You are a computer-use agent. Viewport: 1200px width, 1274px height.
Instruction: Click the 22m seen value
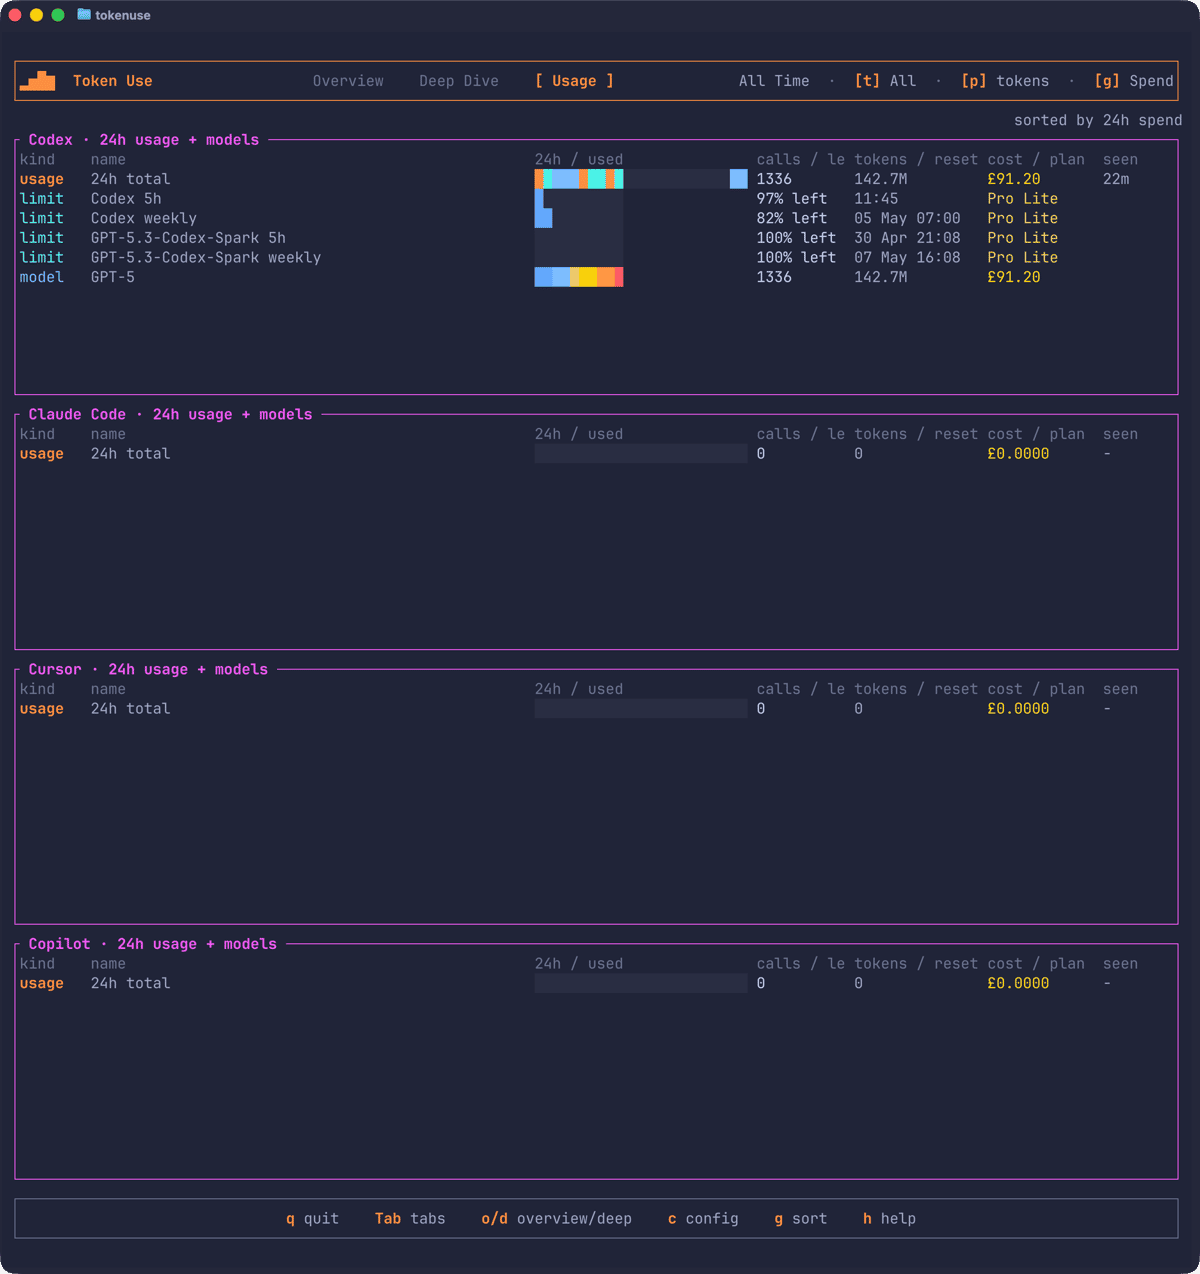(1116, 179)
